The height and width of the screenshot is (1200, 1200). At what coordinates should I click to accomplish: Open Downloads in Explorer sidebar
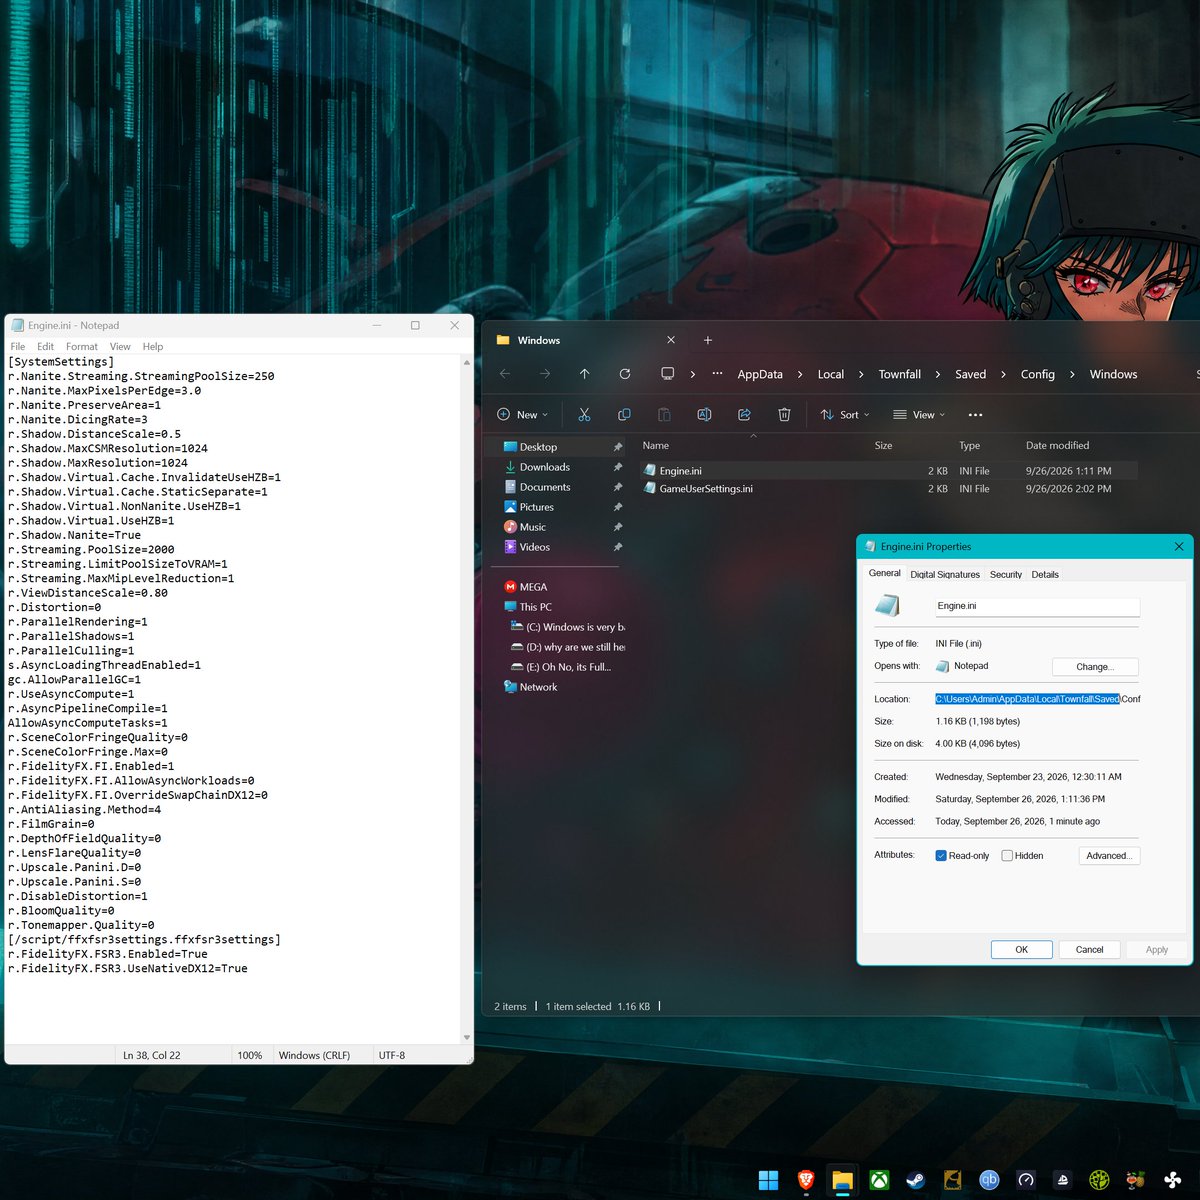click(x=545, y=467)
